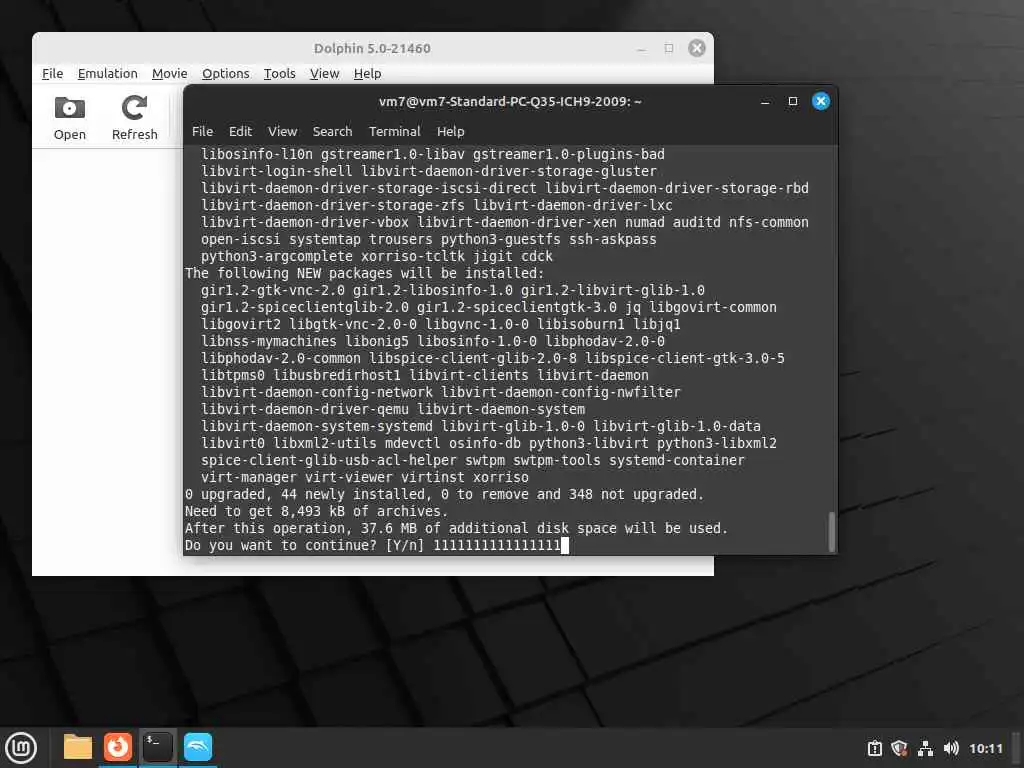Maximize the terminal window
The image size is (1024, 768).
pos(792,101)
